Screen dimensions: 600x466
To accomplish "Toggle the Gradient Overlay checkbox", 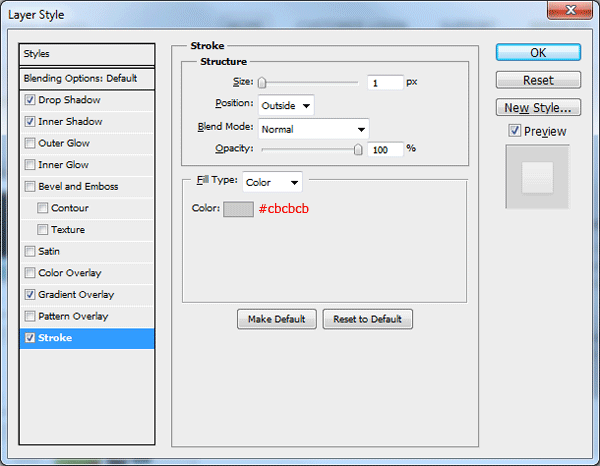I will tap(30, 295).
